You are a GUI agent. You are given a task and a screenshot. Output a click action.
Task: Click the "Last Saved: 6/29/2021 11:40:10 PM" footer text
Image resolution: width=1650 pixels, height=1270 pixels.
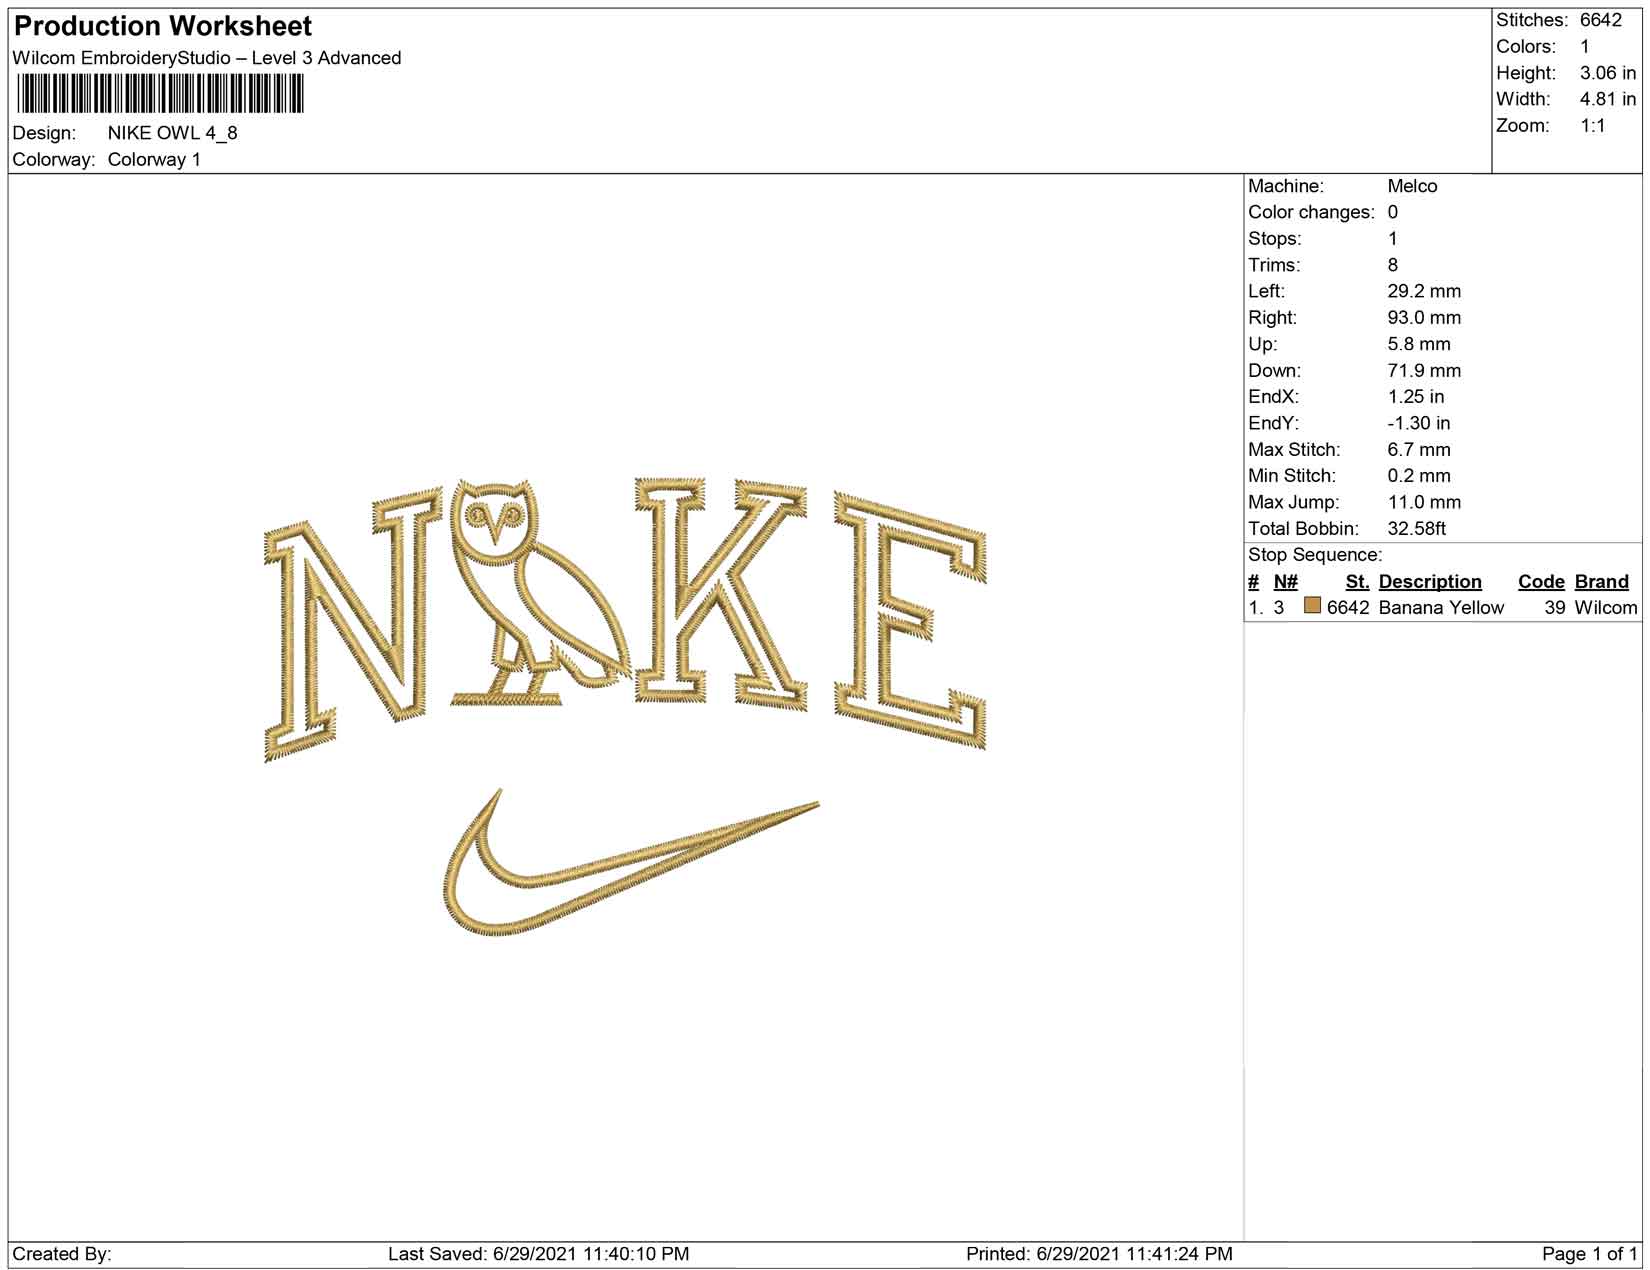pyautogui.click(x=538, y=1254)
